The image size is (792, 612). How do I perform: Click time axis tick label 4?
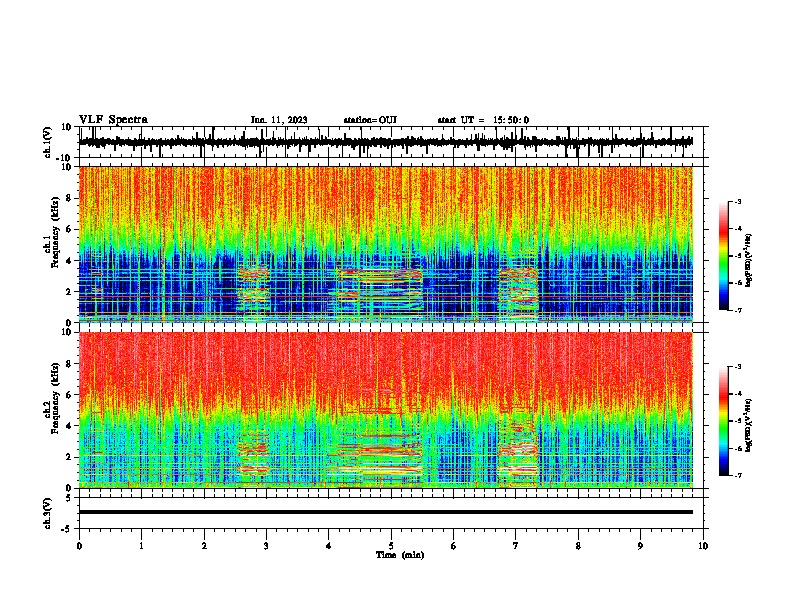(x=329, y=546)
